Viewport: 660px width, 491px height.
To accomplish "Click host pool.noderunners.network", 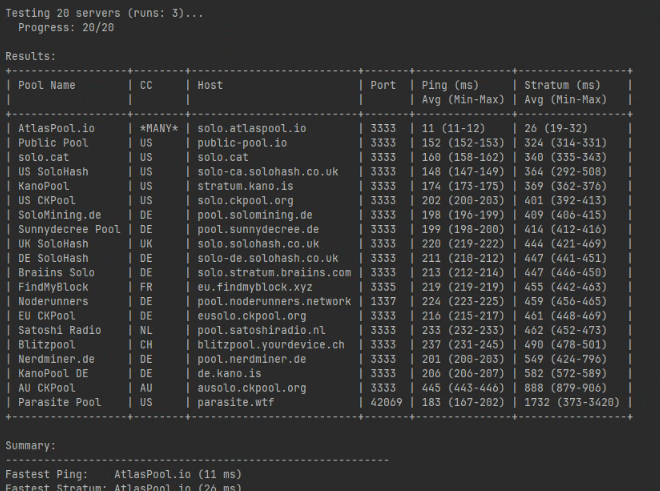I will click(x=274, y=302).
